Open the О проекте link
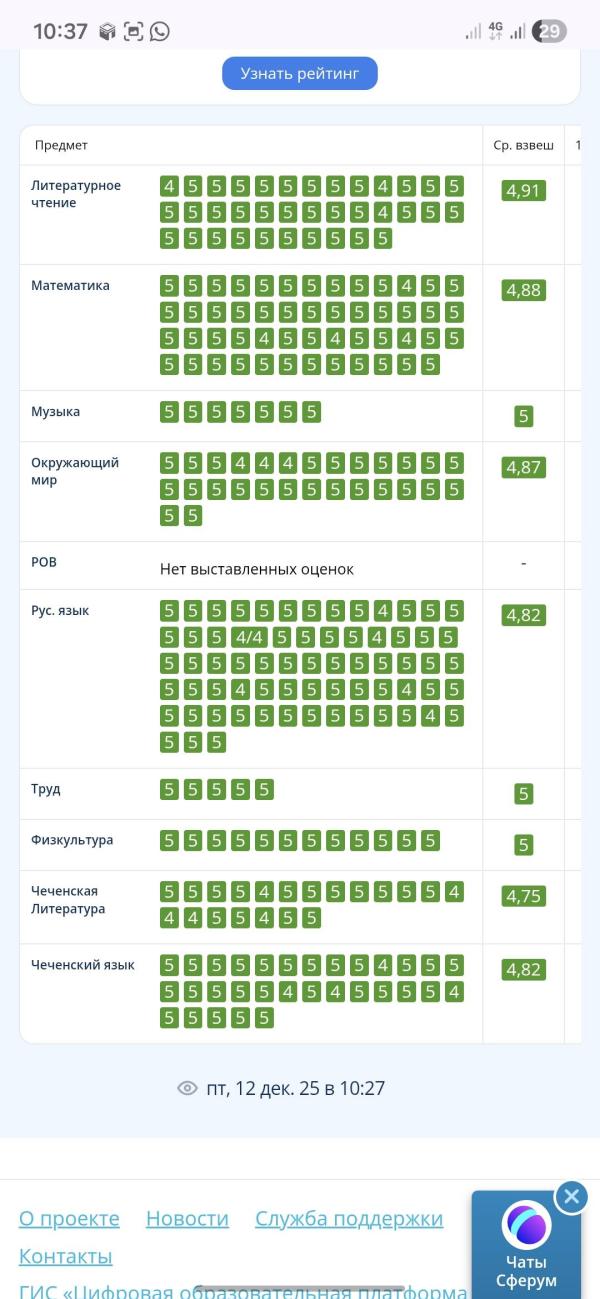The height and width of the screenshot is (1299, 600). [69, 1218]
